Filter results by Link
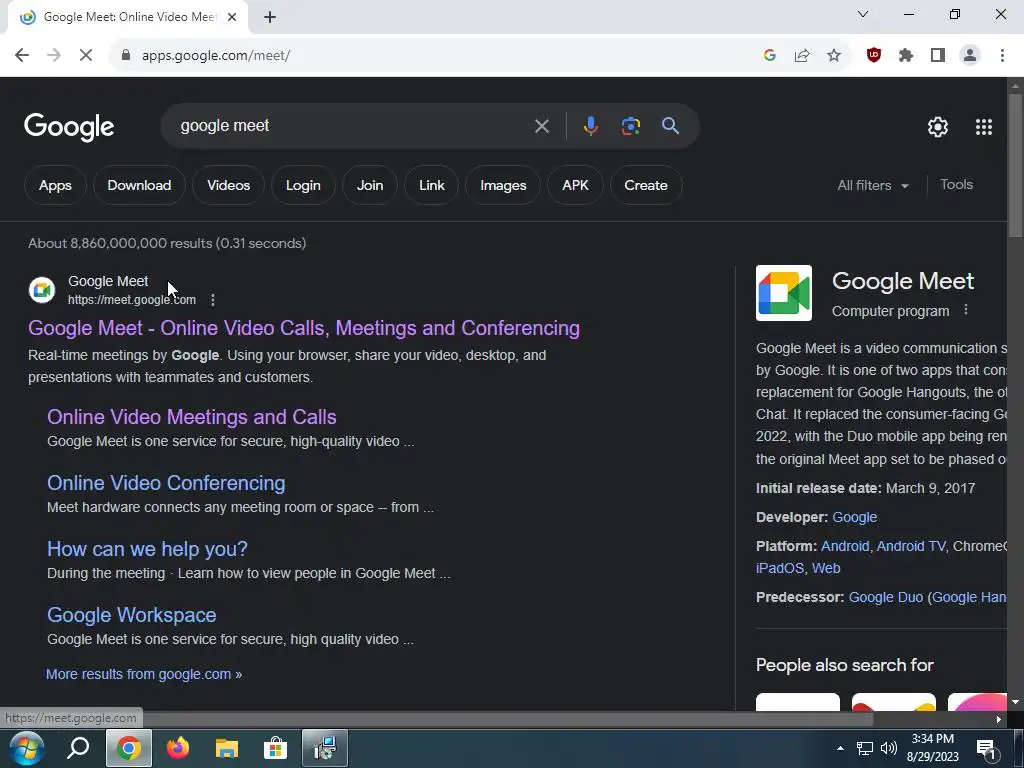This screenshot has width=1024, height=768. pos(432,185)
